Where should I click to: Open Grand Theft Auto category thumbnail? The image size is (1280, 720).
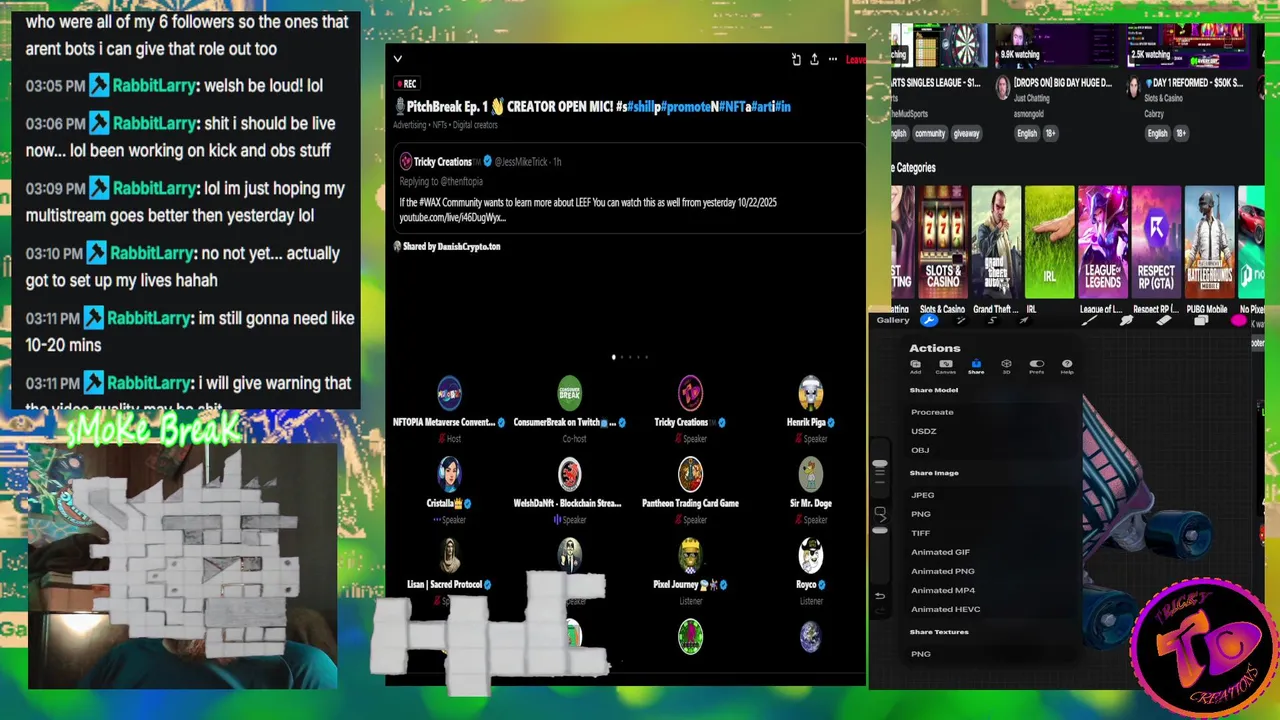(x=996, y=242)
